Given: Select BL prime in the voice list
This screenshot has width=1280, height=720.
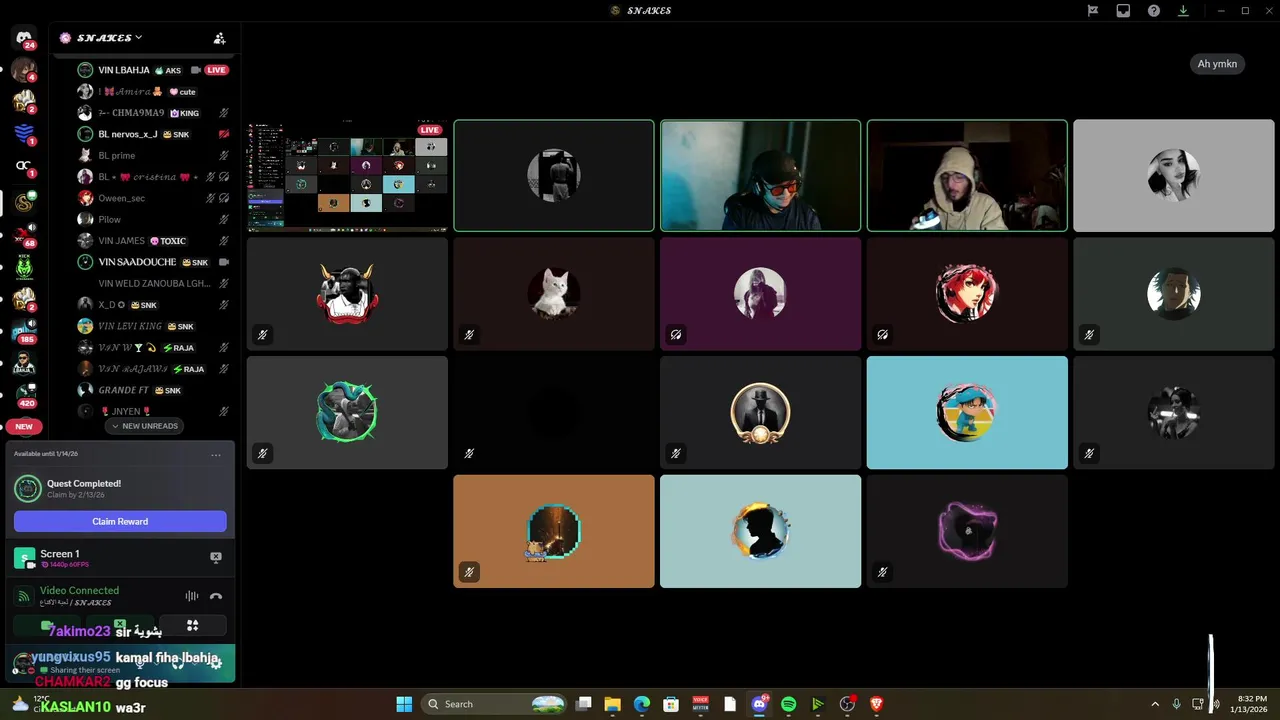Looking at the screenshot, I should click(x=155, y=156).
